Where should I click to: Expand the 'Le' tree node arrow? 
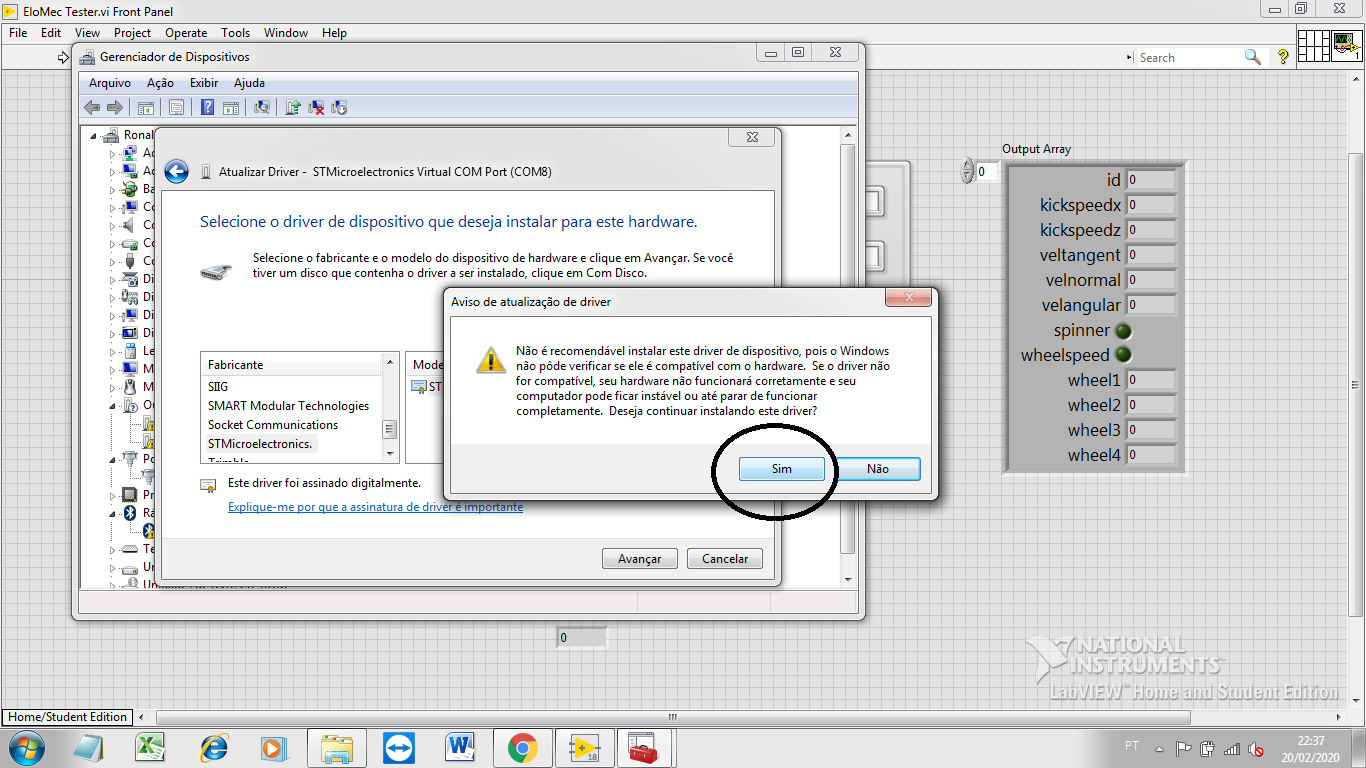113,351
